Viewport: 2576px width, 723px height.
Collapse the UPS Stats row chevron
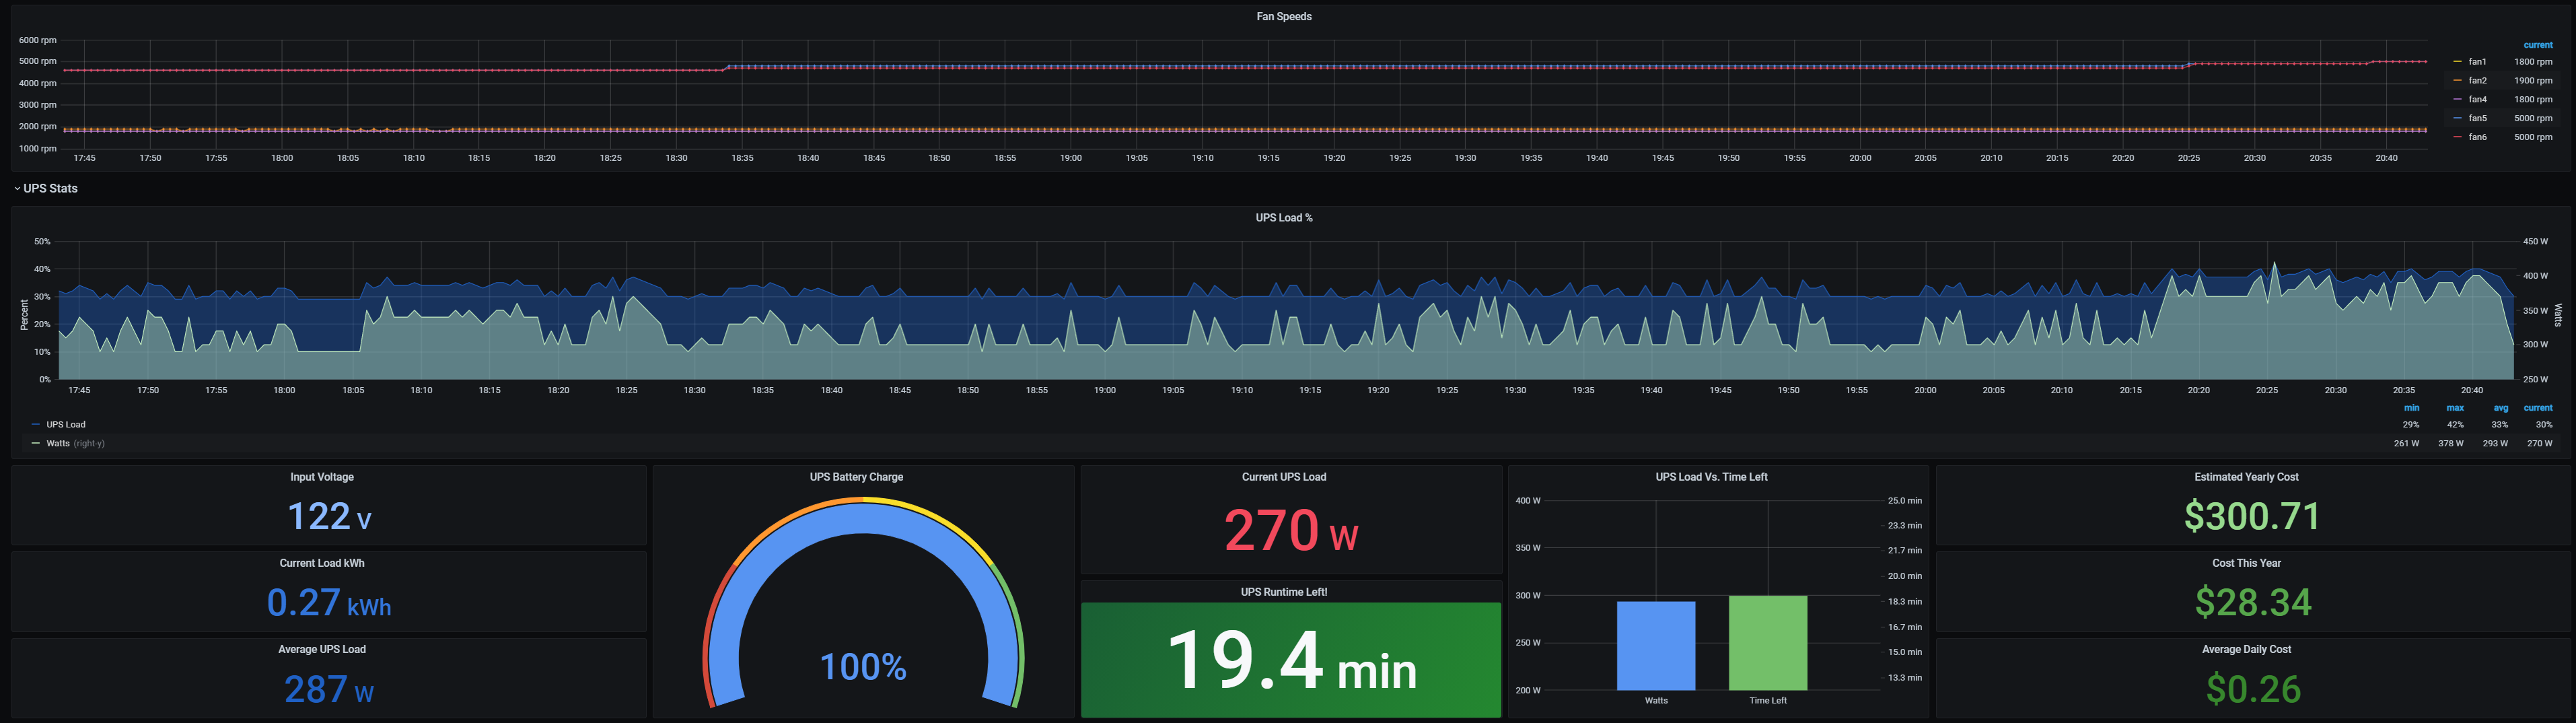[17, 188]
